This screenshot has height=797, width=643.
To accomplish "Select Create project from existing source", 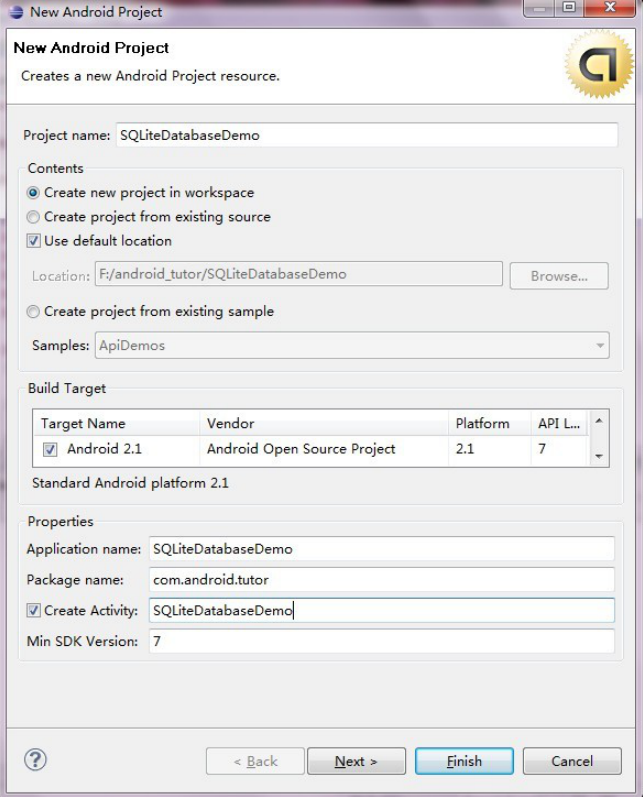I will click(34, 217).
